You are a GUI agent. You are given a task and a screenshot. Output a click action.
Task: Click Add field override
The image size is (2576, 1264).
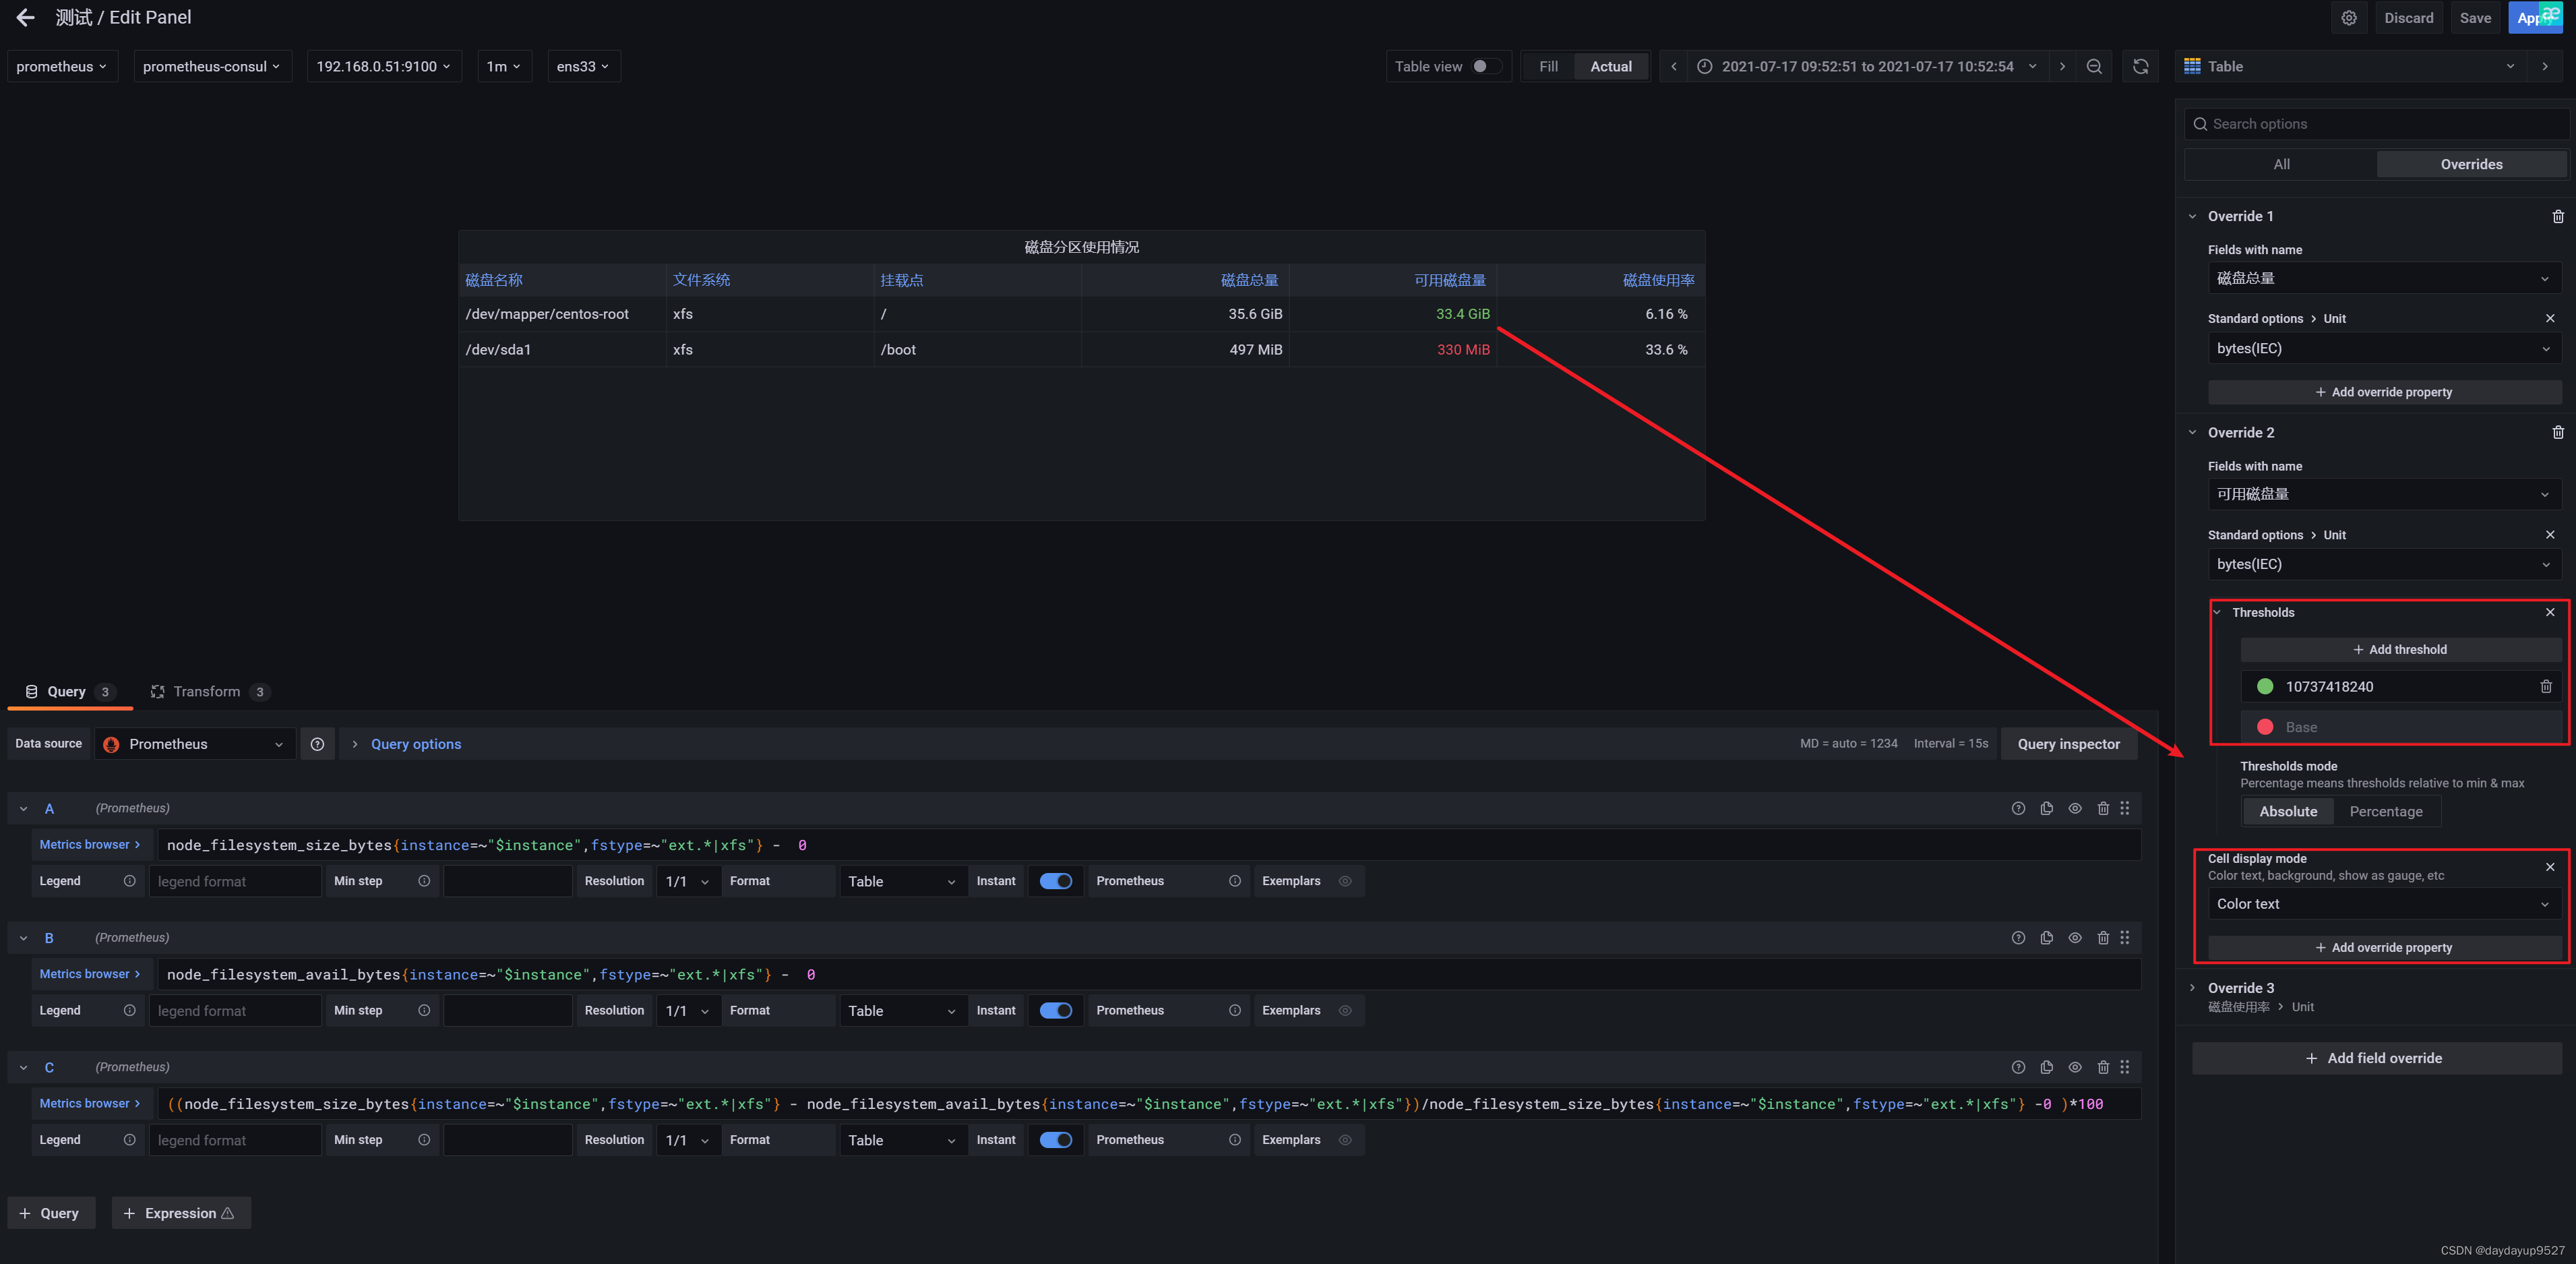[2376, 1058]
